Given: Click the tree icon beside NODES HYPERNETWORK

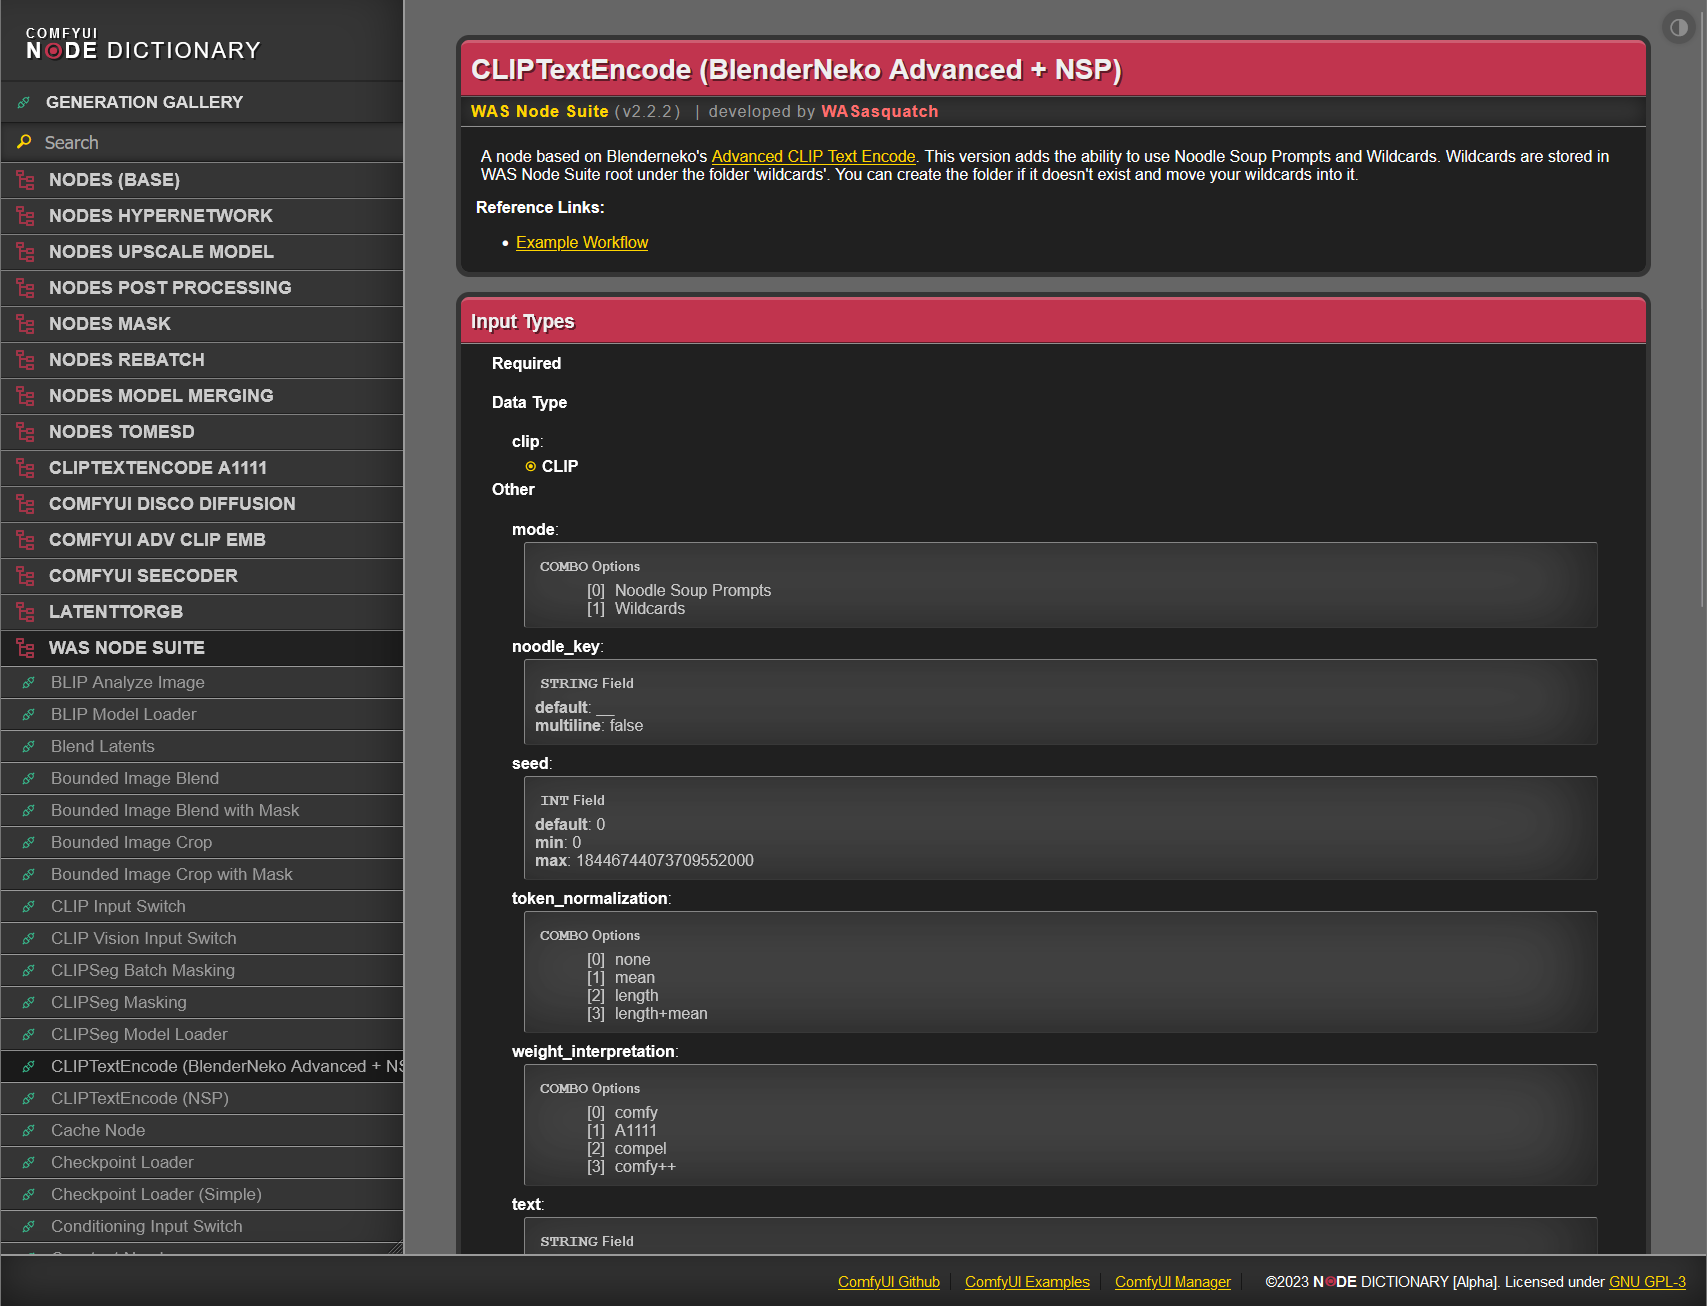Looking at the screenshot, I should click(25, 216).
